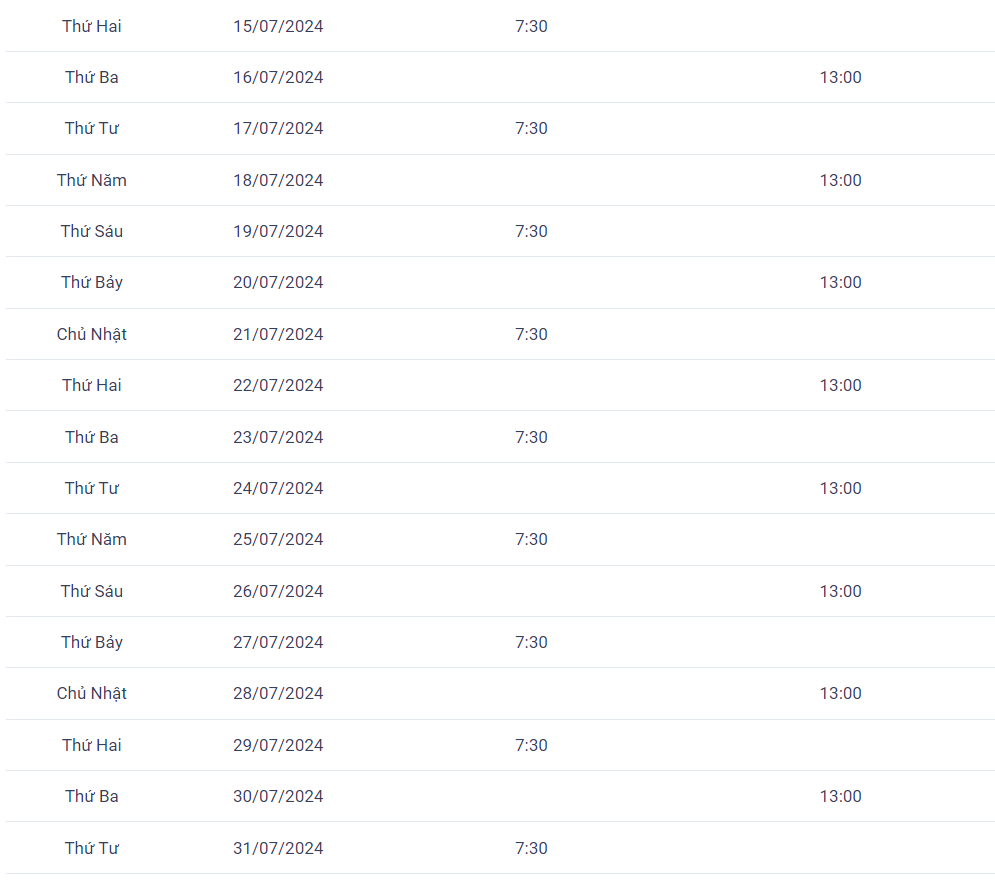The height and width of the screenshot is (881, 995).
Task: Select the 7:30 time on 27/07/2024
Action: coord(531,642)
